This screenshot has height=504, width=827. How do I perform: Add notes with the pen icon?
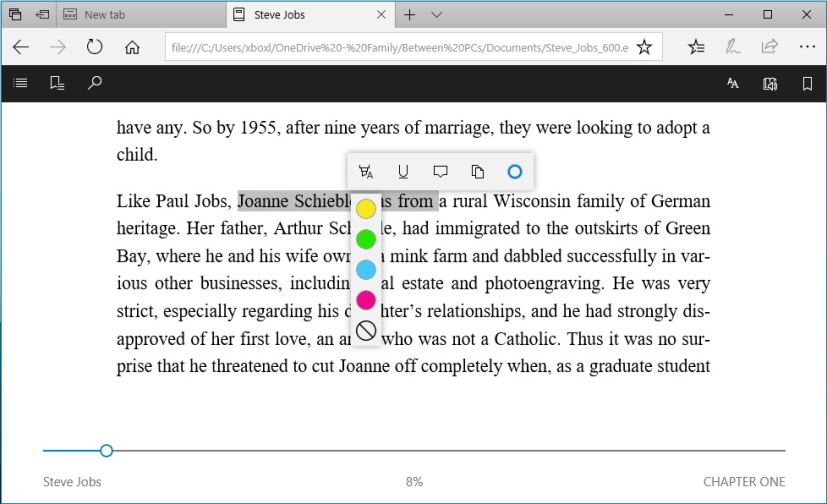coord(733,47)
